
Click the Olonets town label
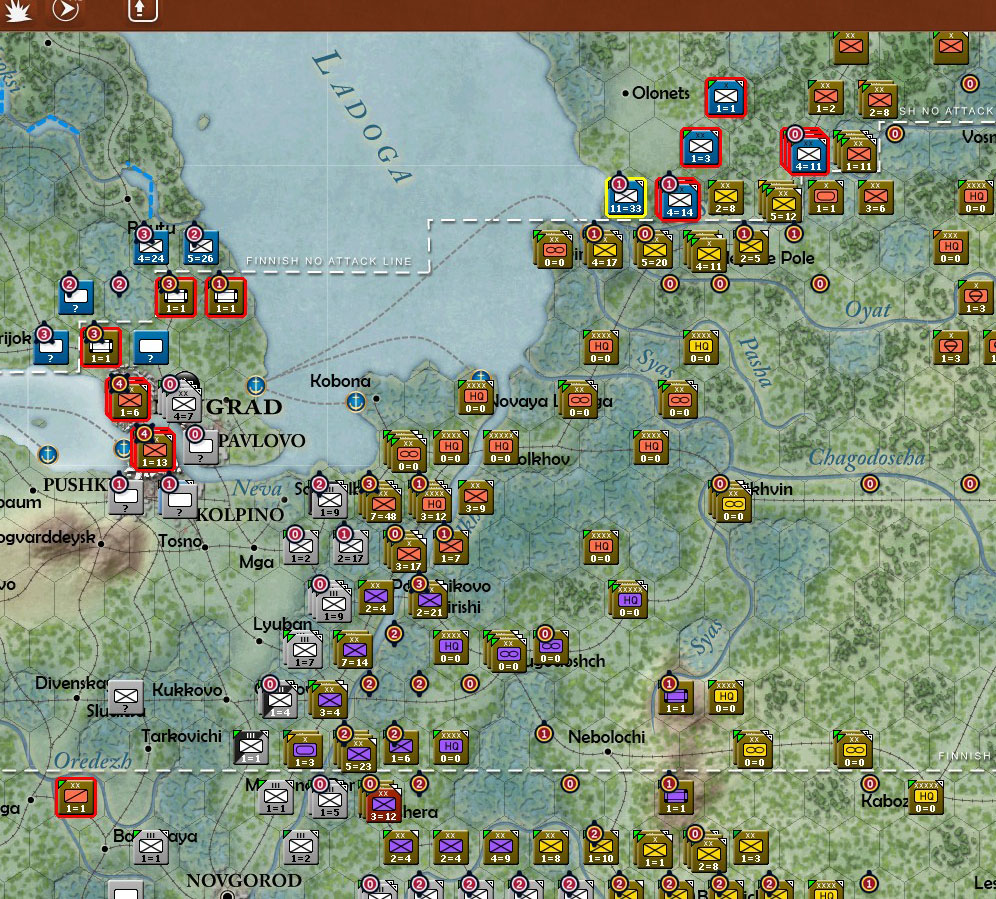coord(661,93)
